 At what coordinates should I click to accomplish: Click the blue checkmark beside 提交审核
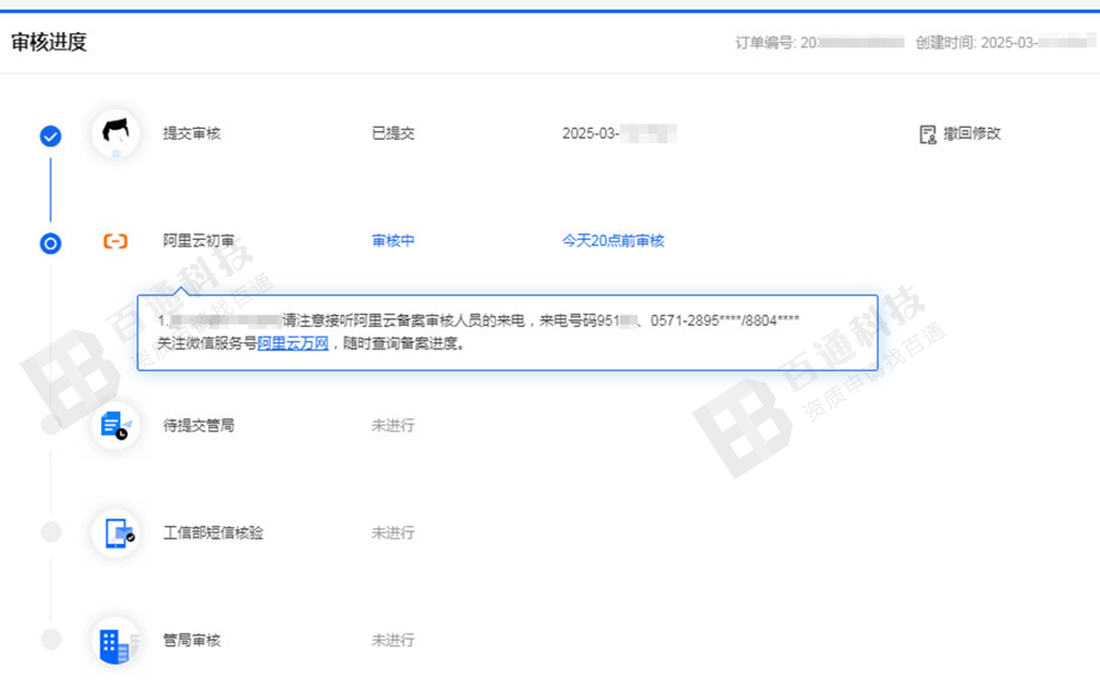pyautogui.click(x=51, y=135)
